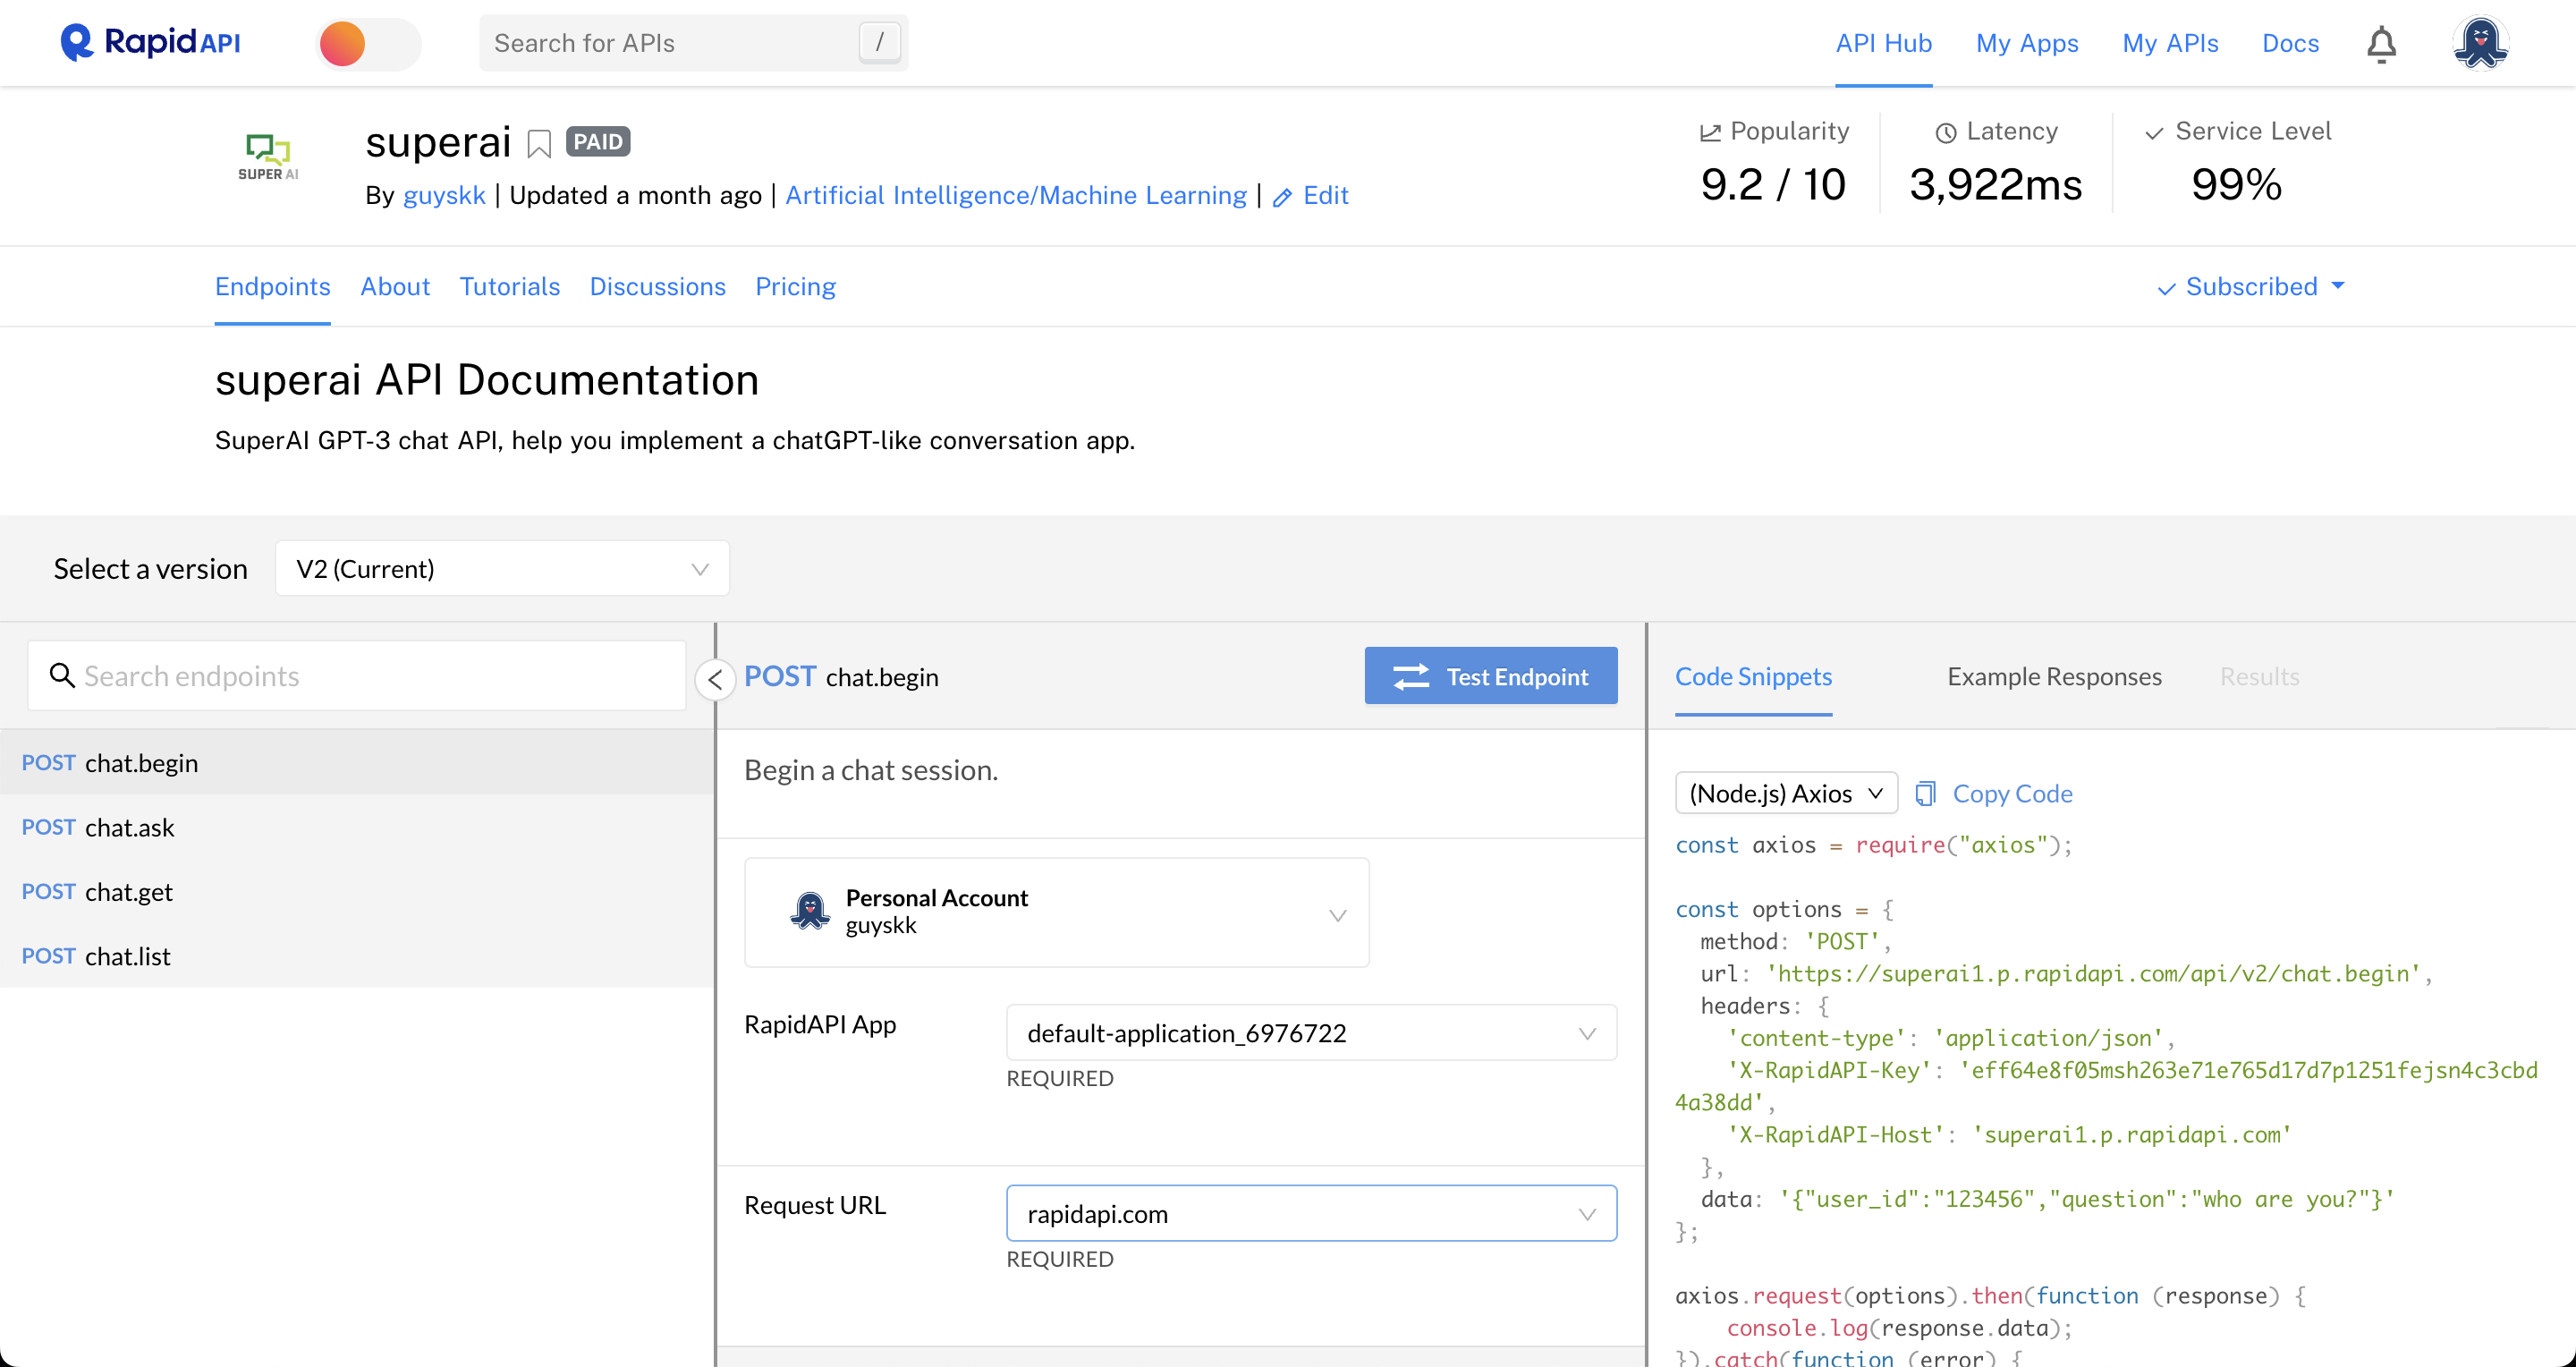The image size is (2576, 1367).
Task: Change the (Node.js) Axios language dropdown
Action: coord(1786,792)
